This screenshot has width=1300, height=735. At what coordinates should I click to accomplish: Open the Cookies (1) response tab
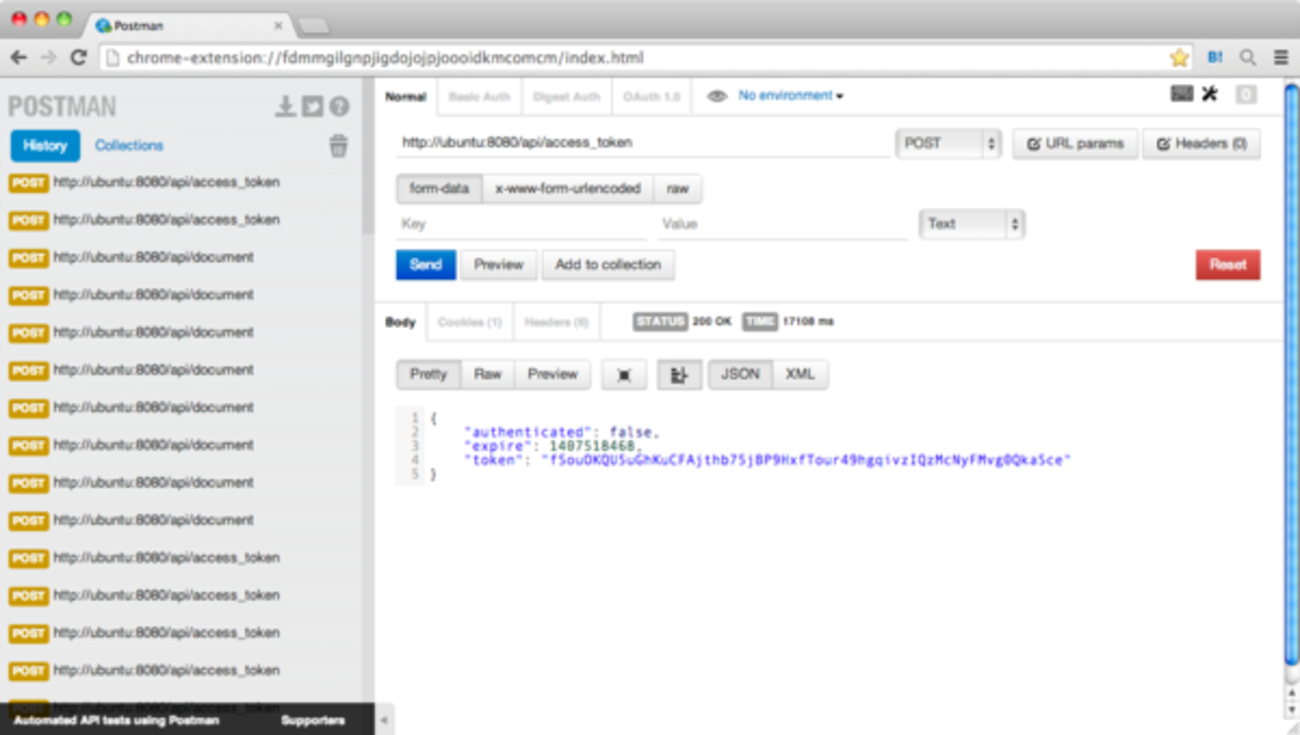point(470,322)
